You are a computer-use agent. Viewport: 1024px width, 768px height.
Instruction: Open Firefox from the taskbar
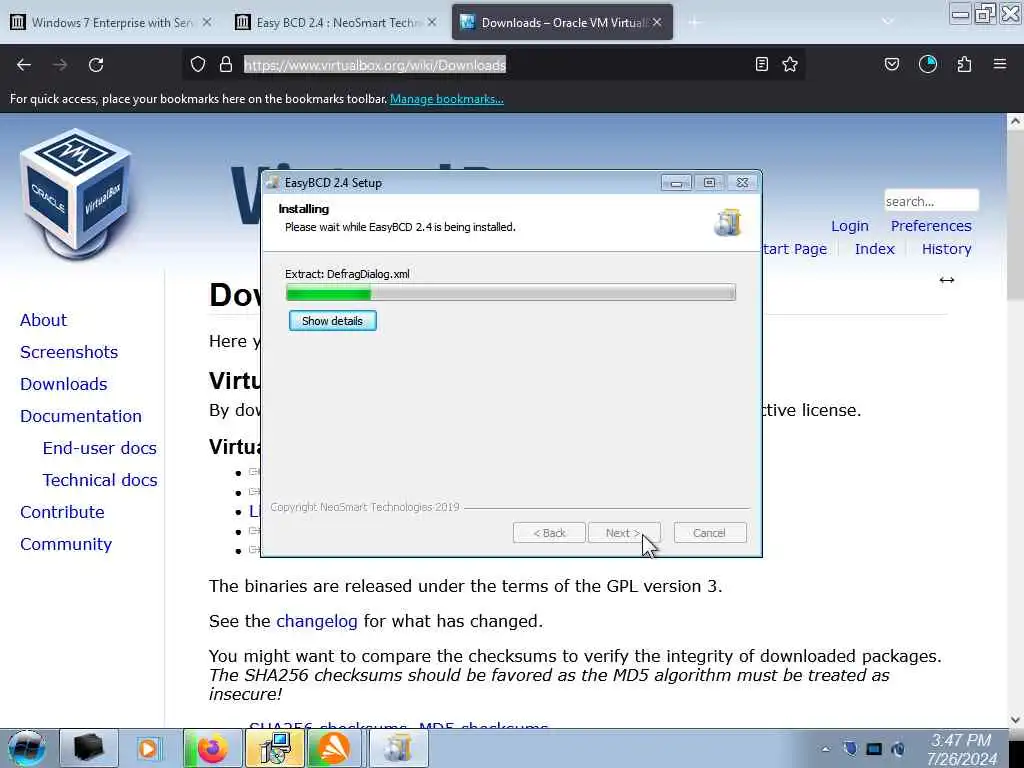(212, 748)
